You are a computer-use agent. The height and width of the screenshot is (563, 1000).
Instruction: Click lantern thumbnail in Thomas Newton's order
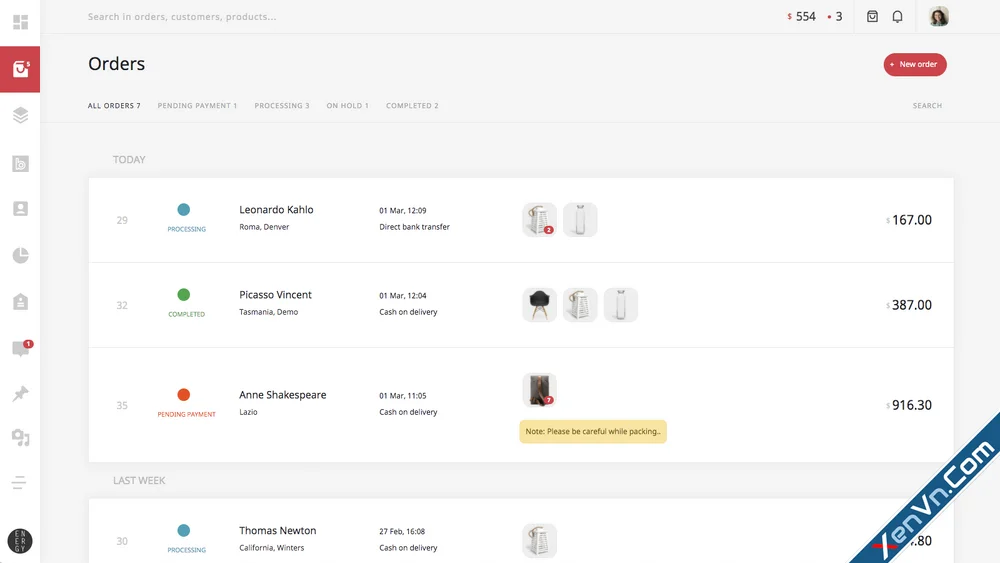[540, 541]
